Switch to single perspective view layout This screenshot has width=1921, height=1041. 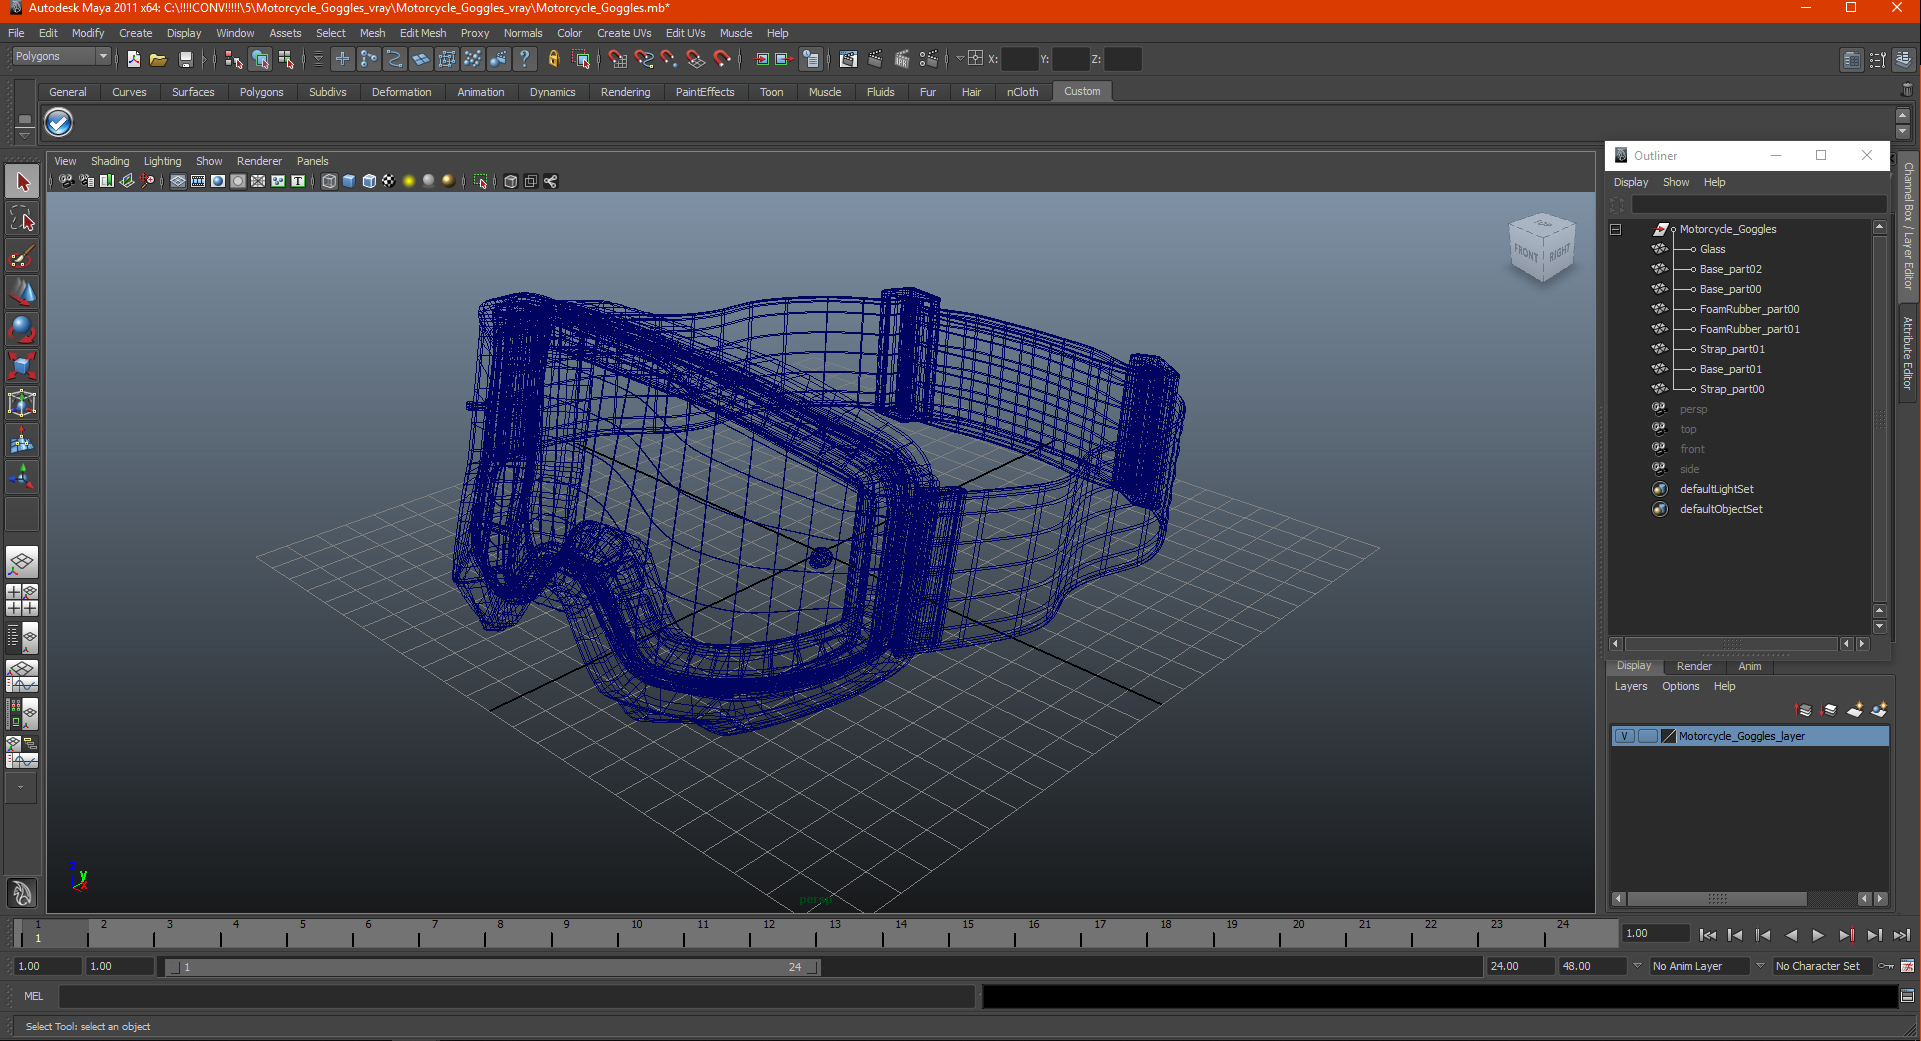point(22,563)
